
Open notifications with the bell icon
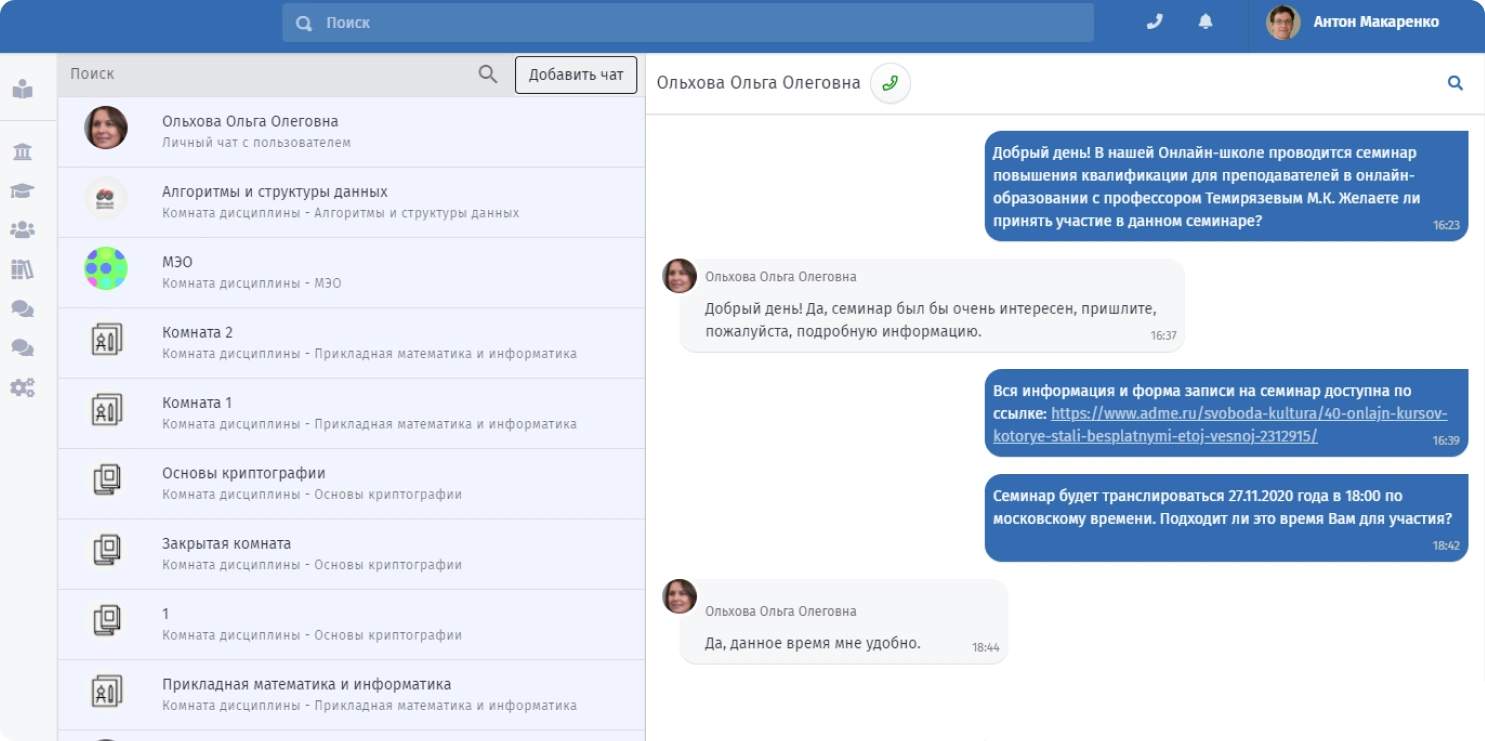point(1206,22)
